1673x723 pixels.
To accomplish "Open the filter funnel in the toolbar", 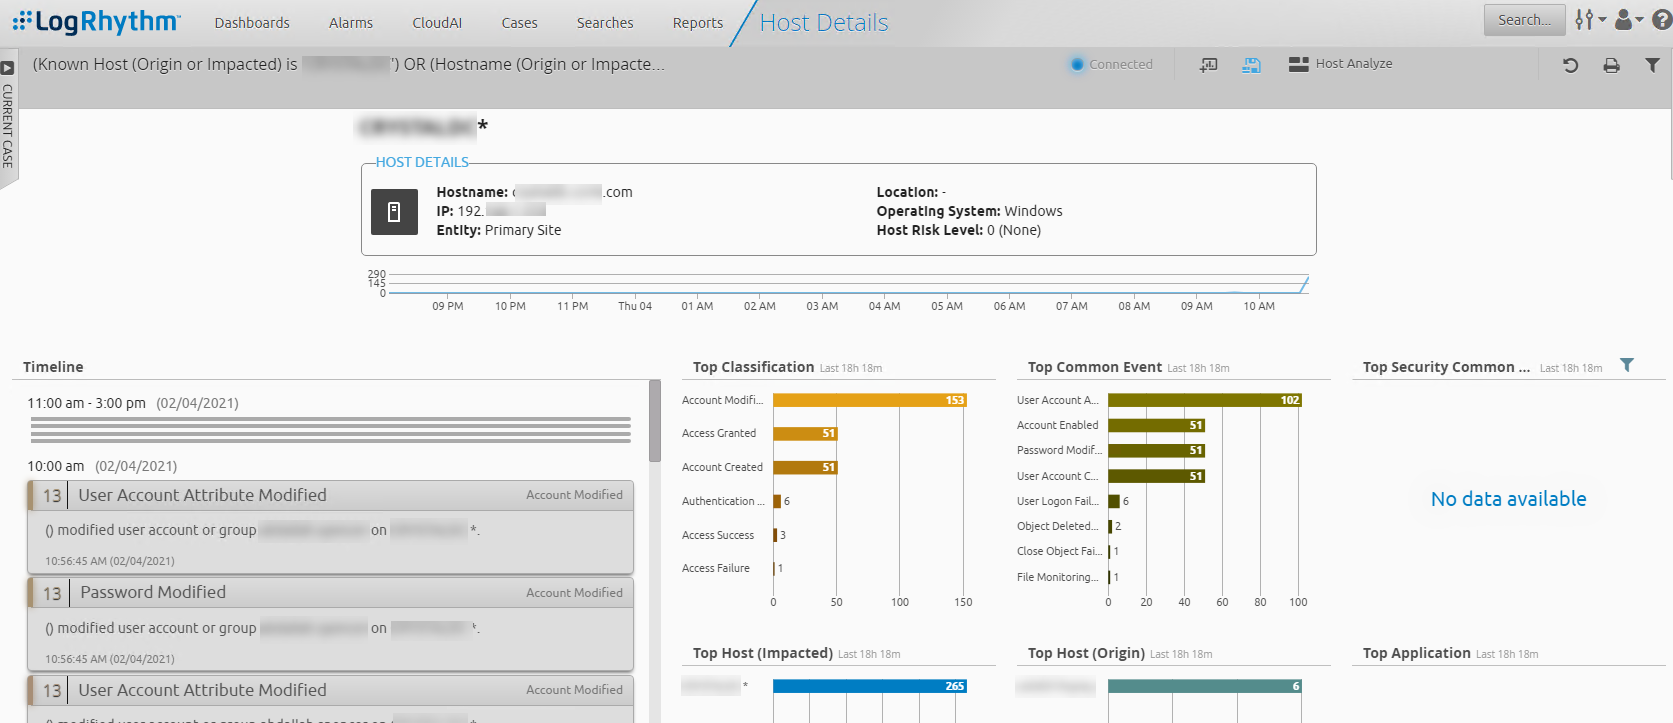I will pos(1652,65).
